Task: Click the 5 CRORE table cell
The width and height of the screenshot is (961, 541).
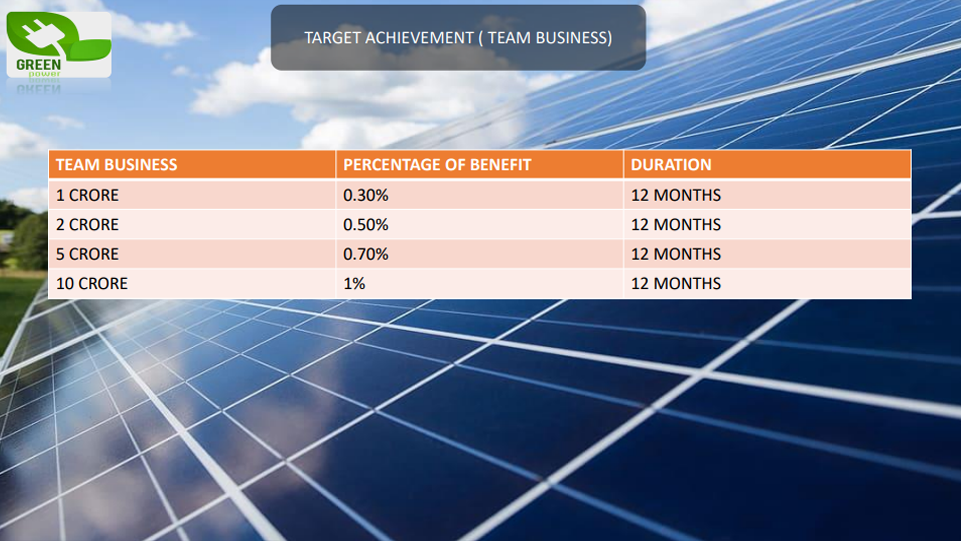Action: coord(87,254)
